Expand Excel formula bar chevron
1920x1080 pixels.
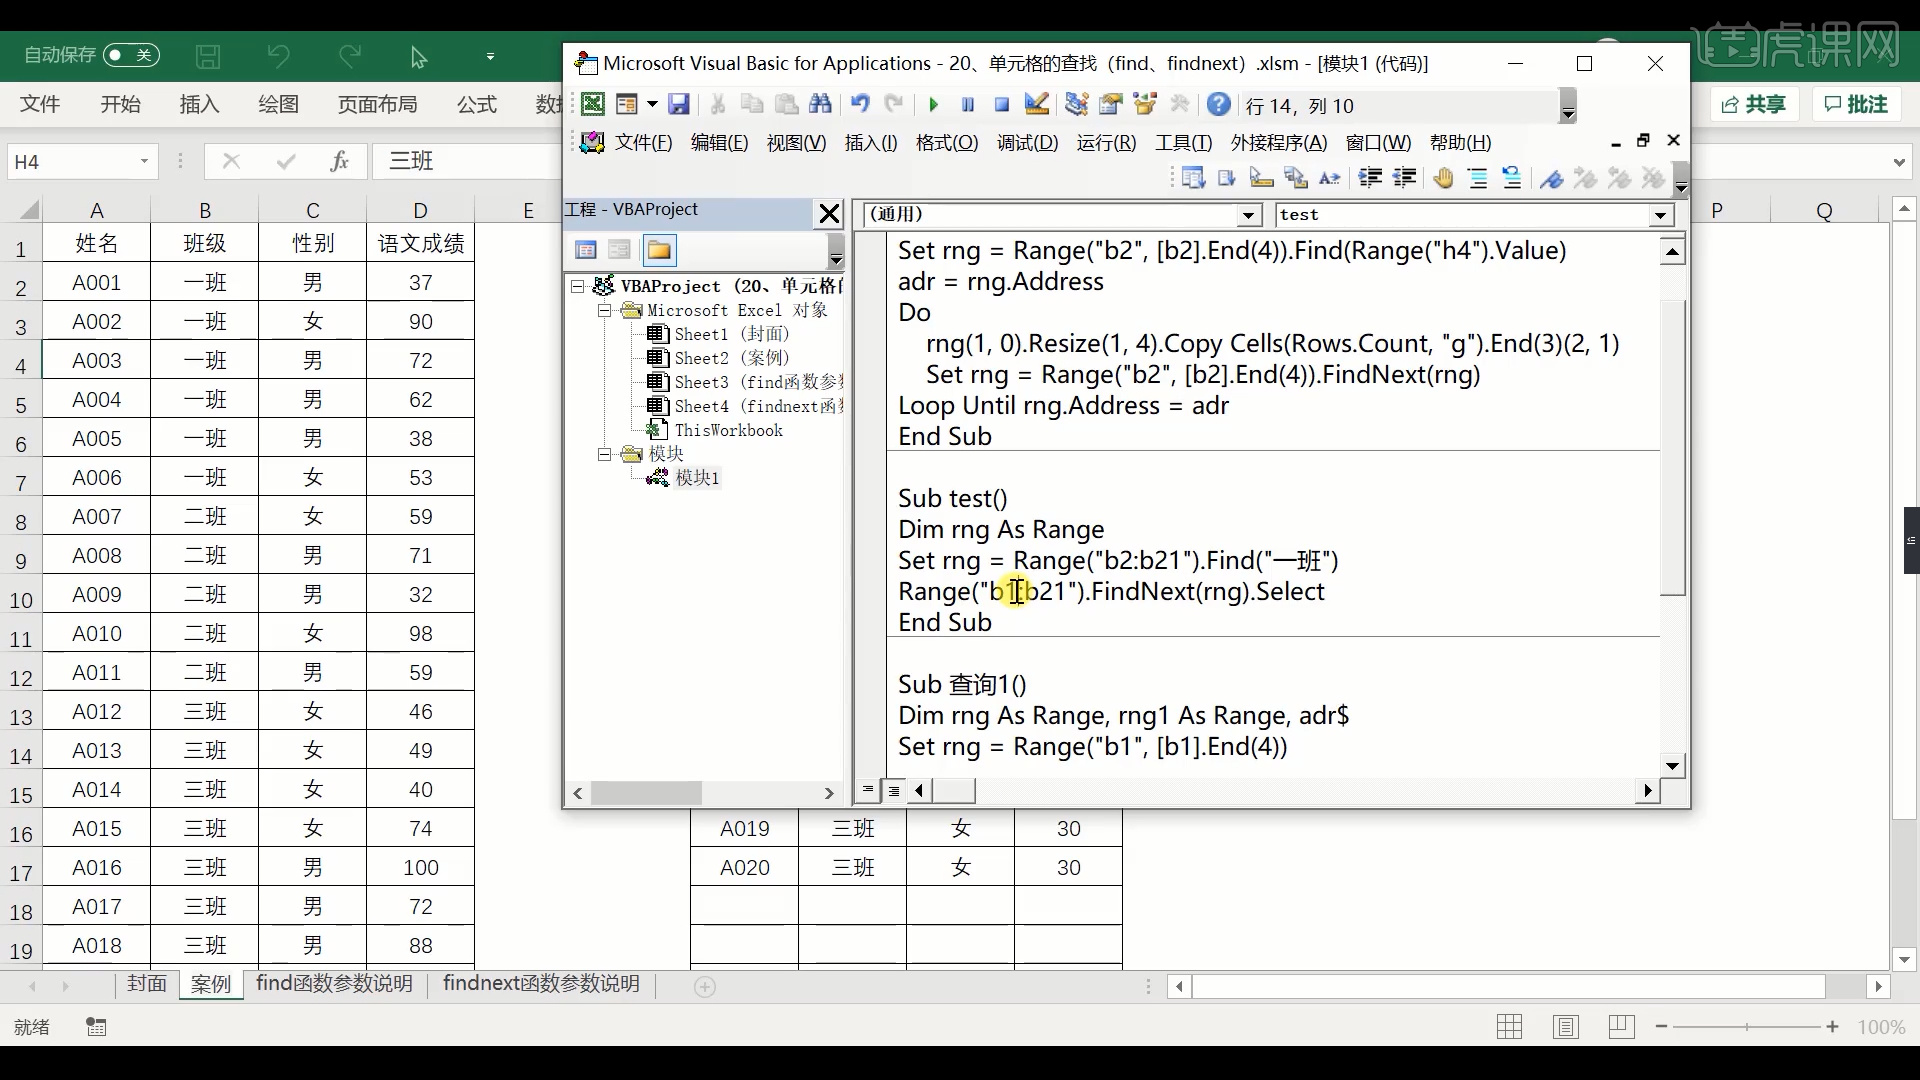pyautogui.click(x=1898, y=161)
